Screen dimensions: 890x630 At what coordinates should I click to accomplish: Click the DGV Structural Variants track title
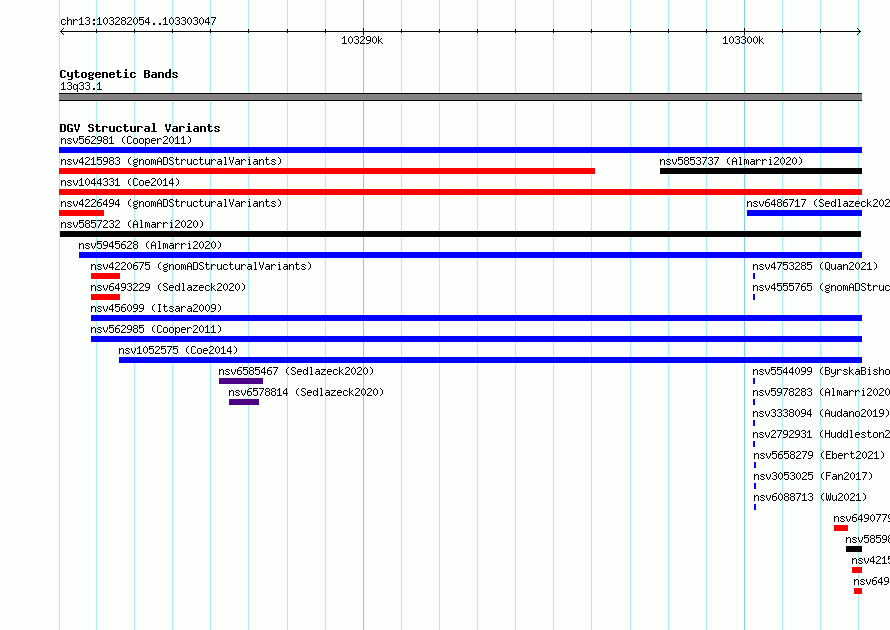click(140, 128)
